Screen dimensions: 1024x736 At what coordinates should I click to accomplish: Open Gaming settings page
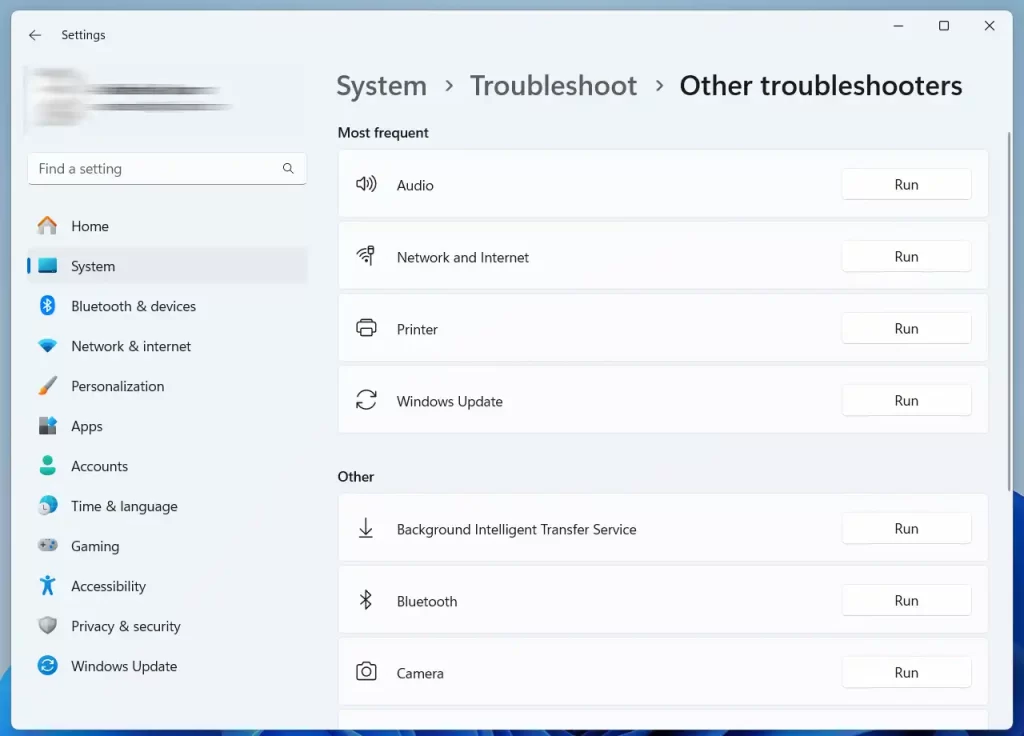[167, 546]
